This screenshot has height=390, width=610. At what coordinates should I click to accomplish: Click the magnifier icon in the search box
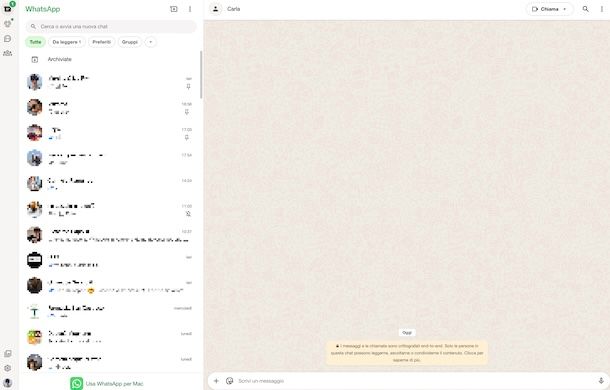[x=33, y=26]
